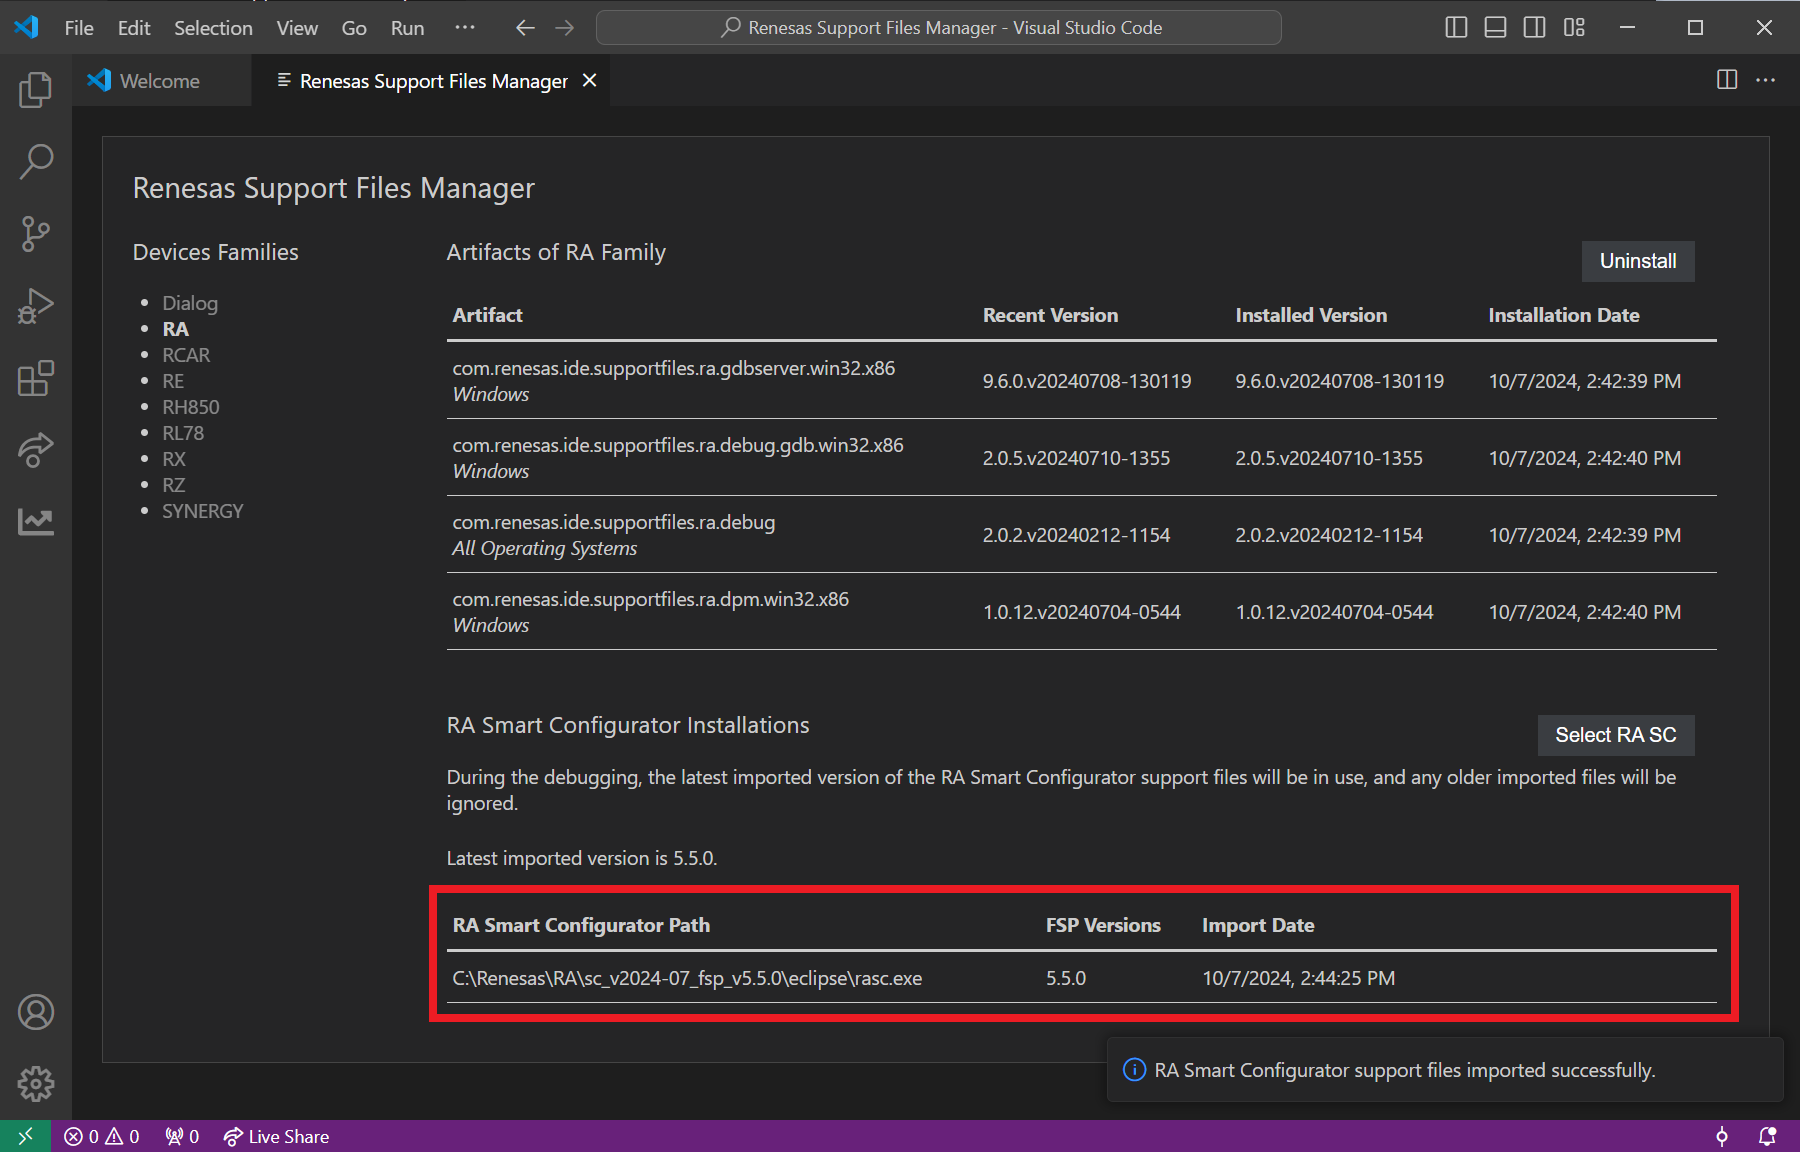Open the Search view in activity bar

[x=36, y=162]
